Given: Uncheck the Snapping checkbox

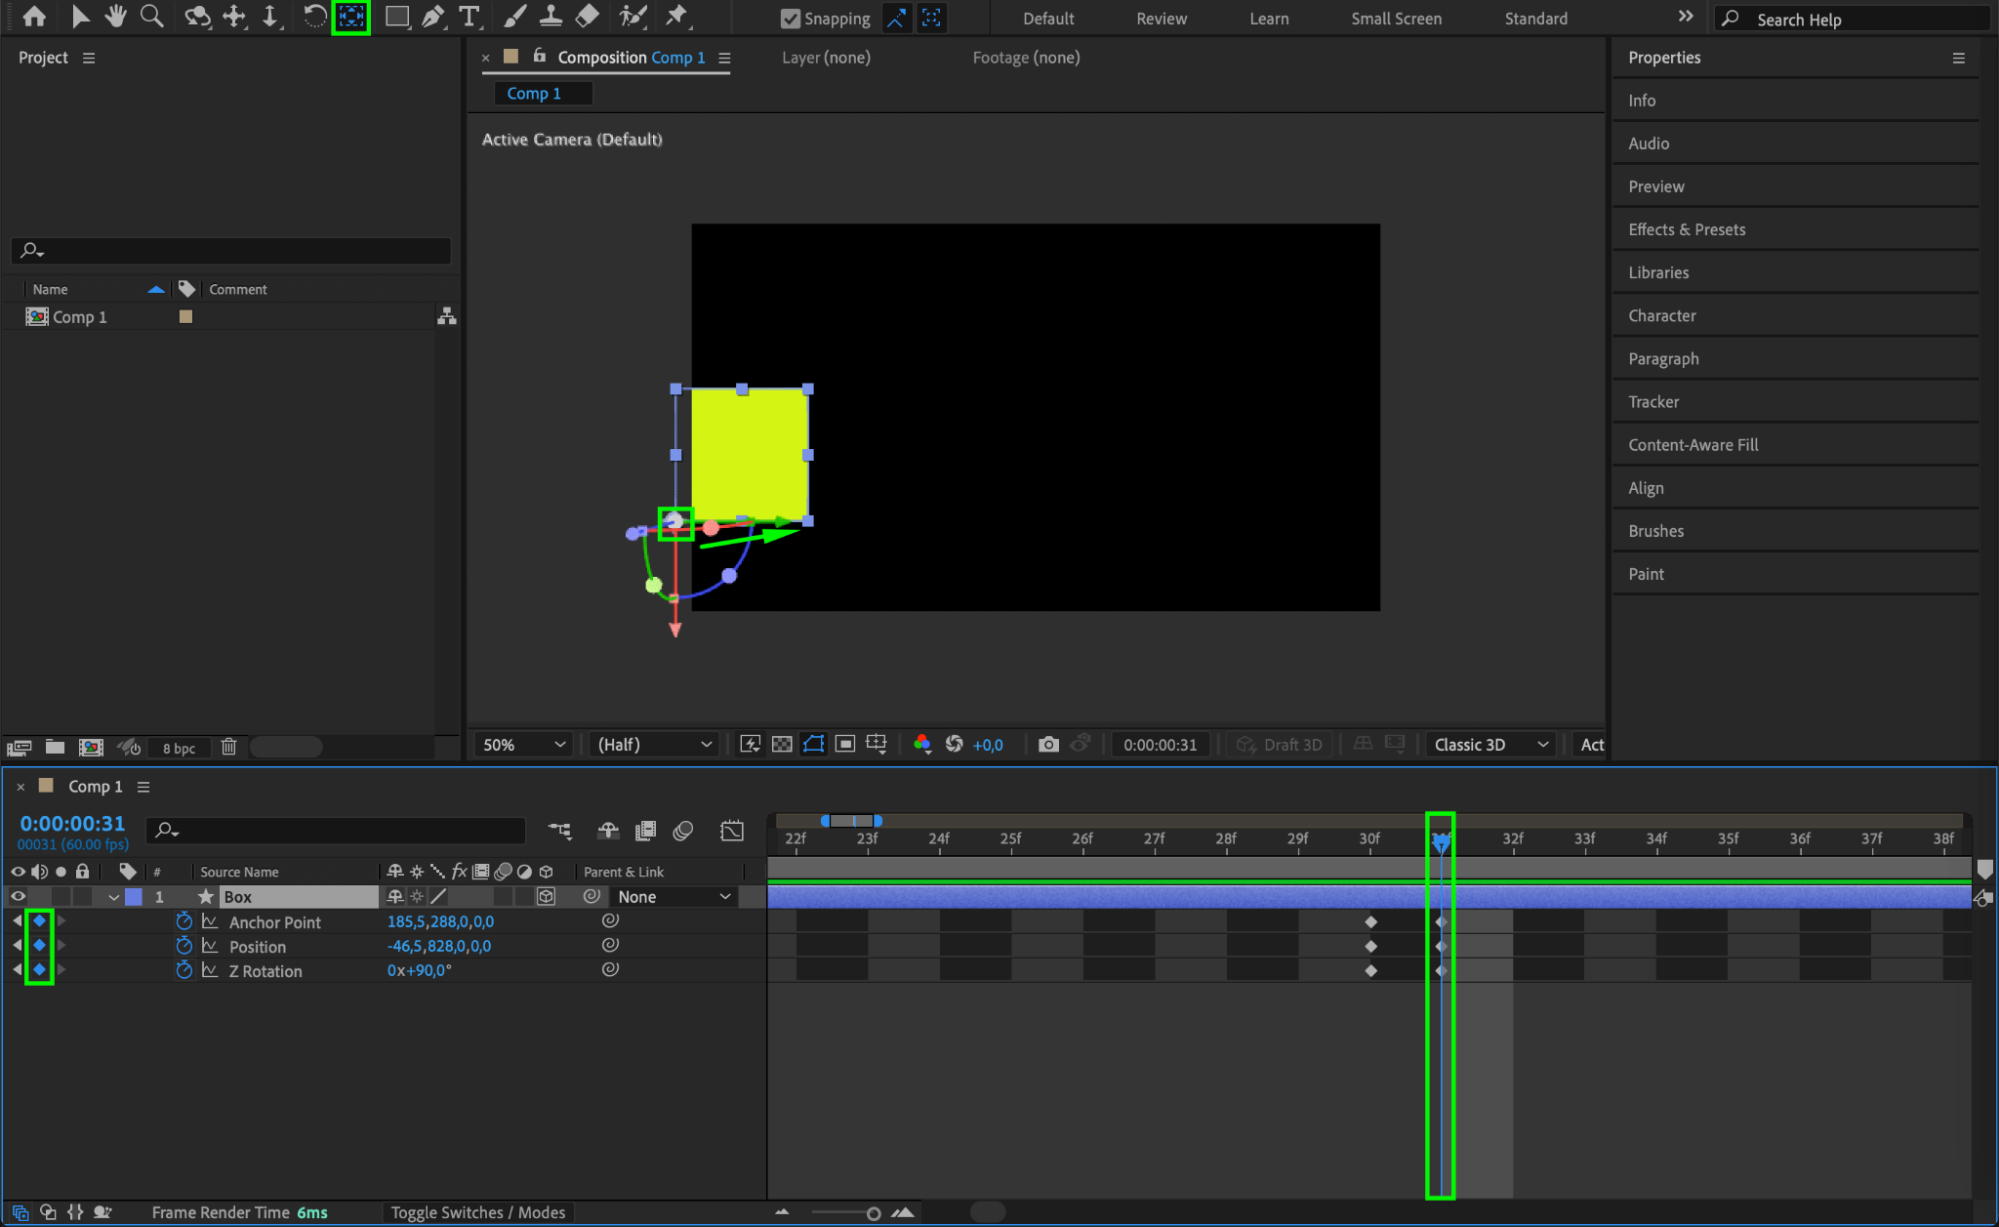Looking at the screenshot, I should tap(790, 18).
